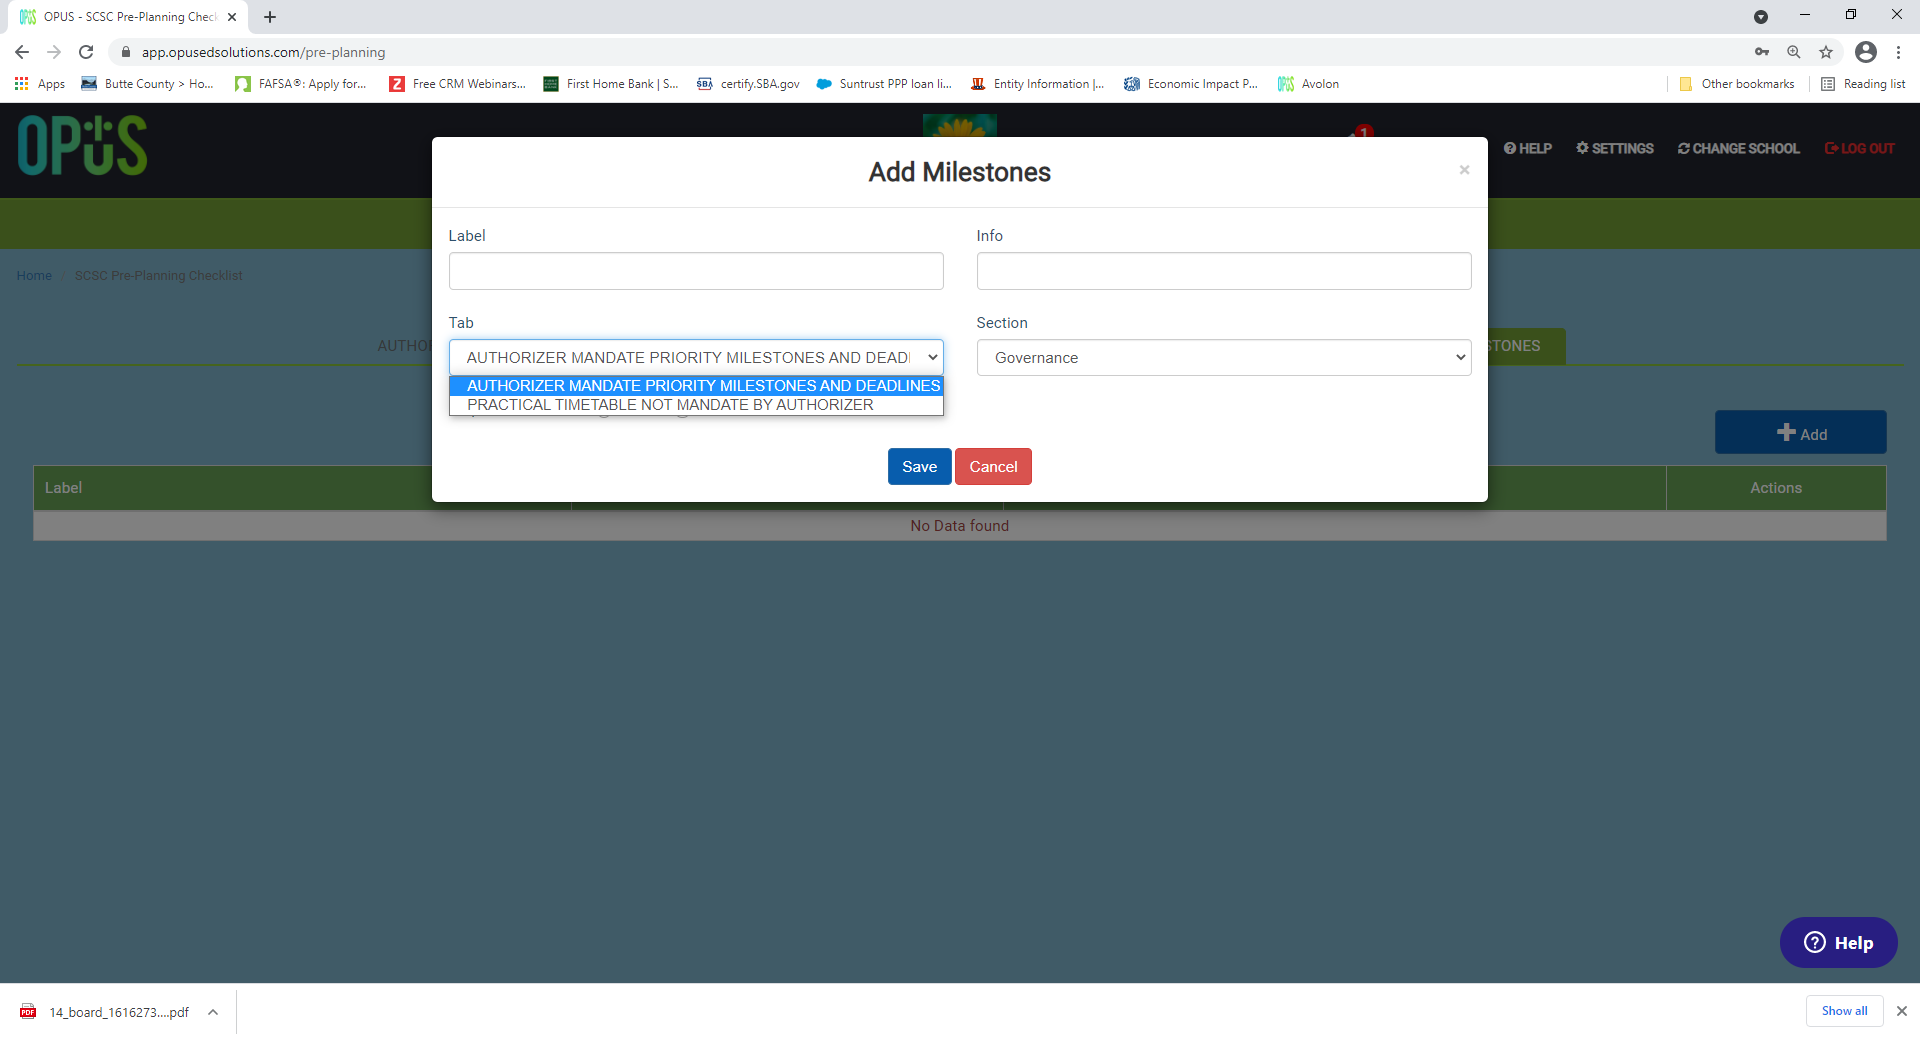Open the Reading list
Viewport: 1920px width, 1040px height.
(x=1864, y=84)
